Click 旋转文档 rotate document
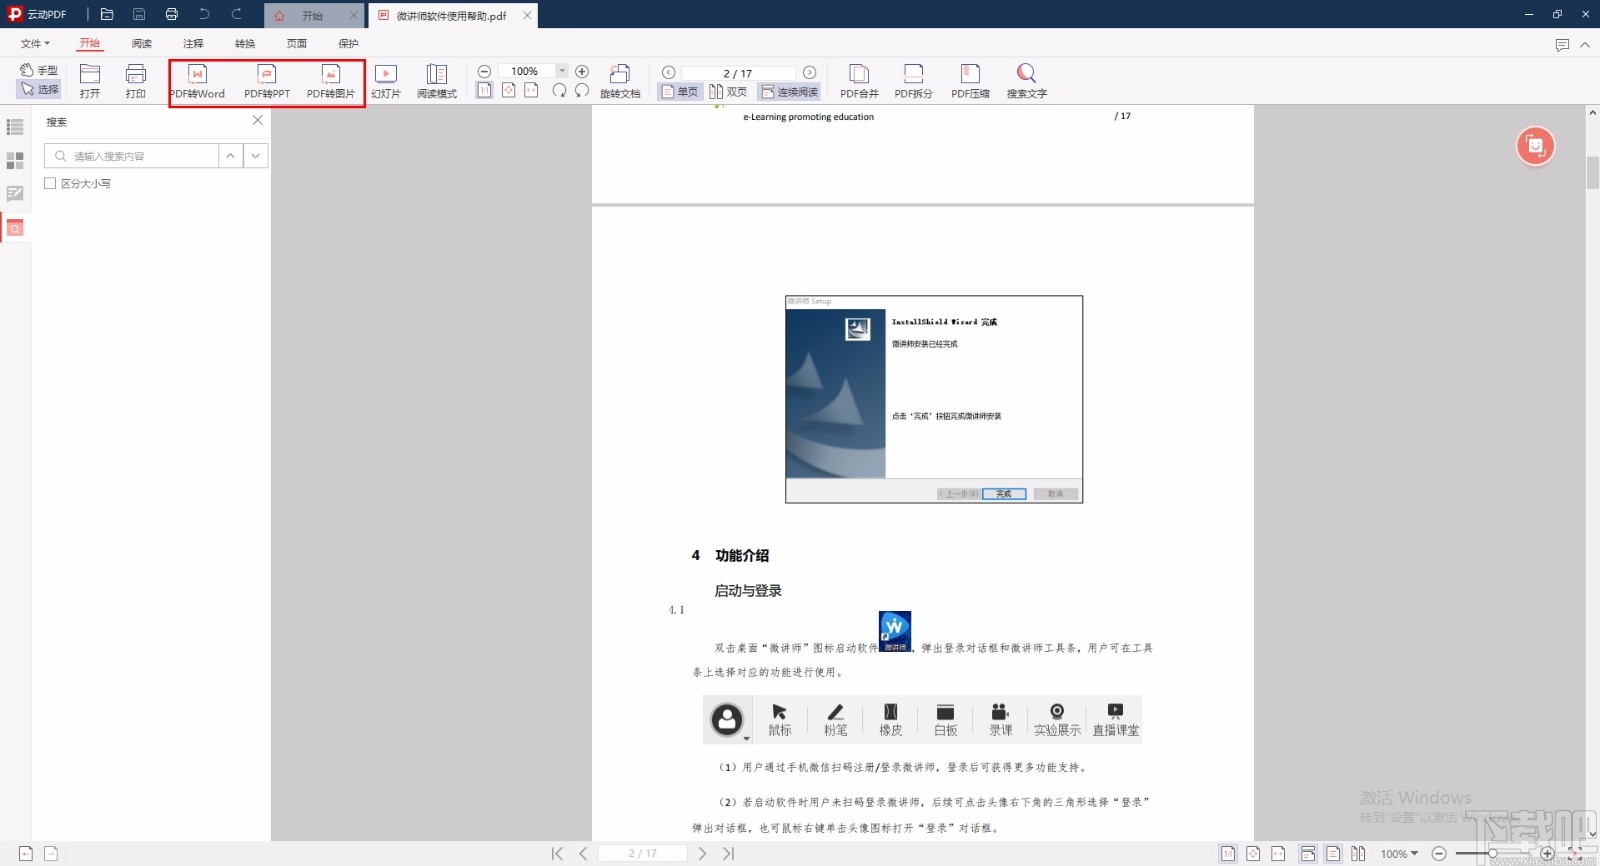 point(620,81)
